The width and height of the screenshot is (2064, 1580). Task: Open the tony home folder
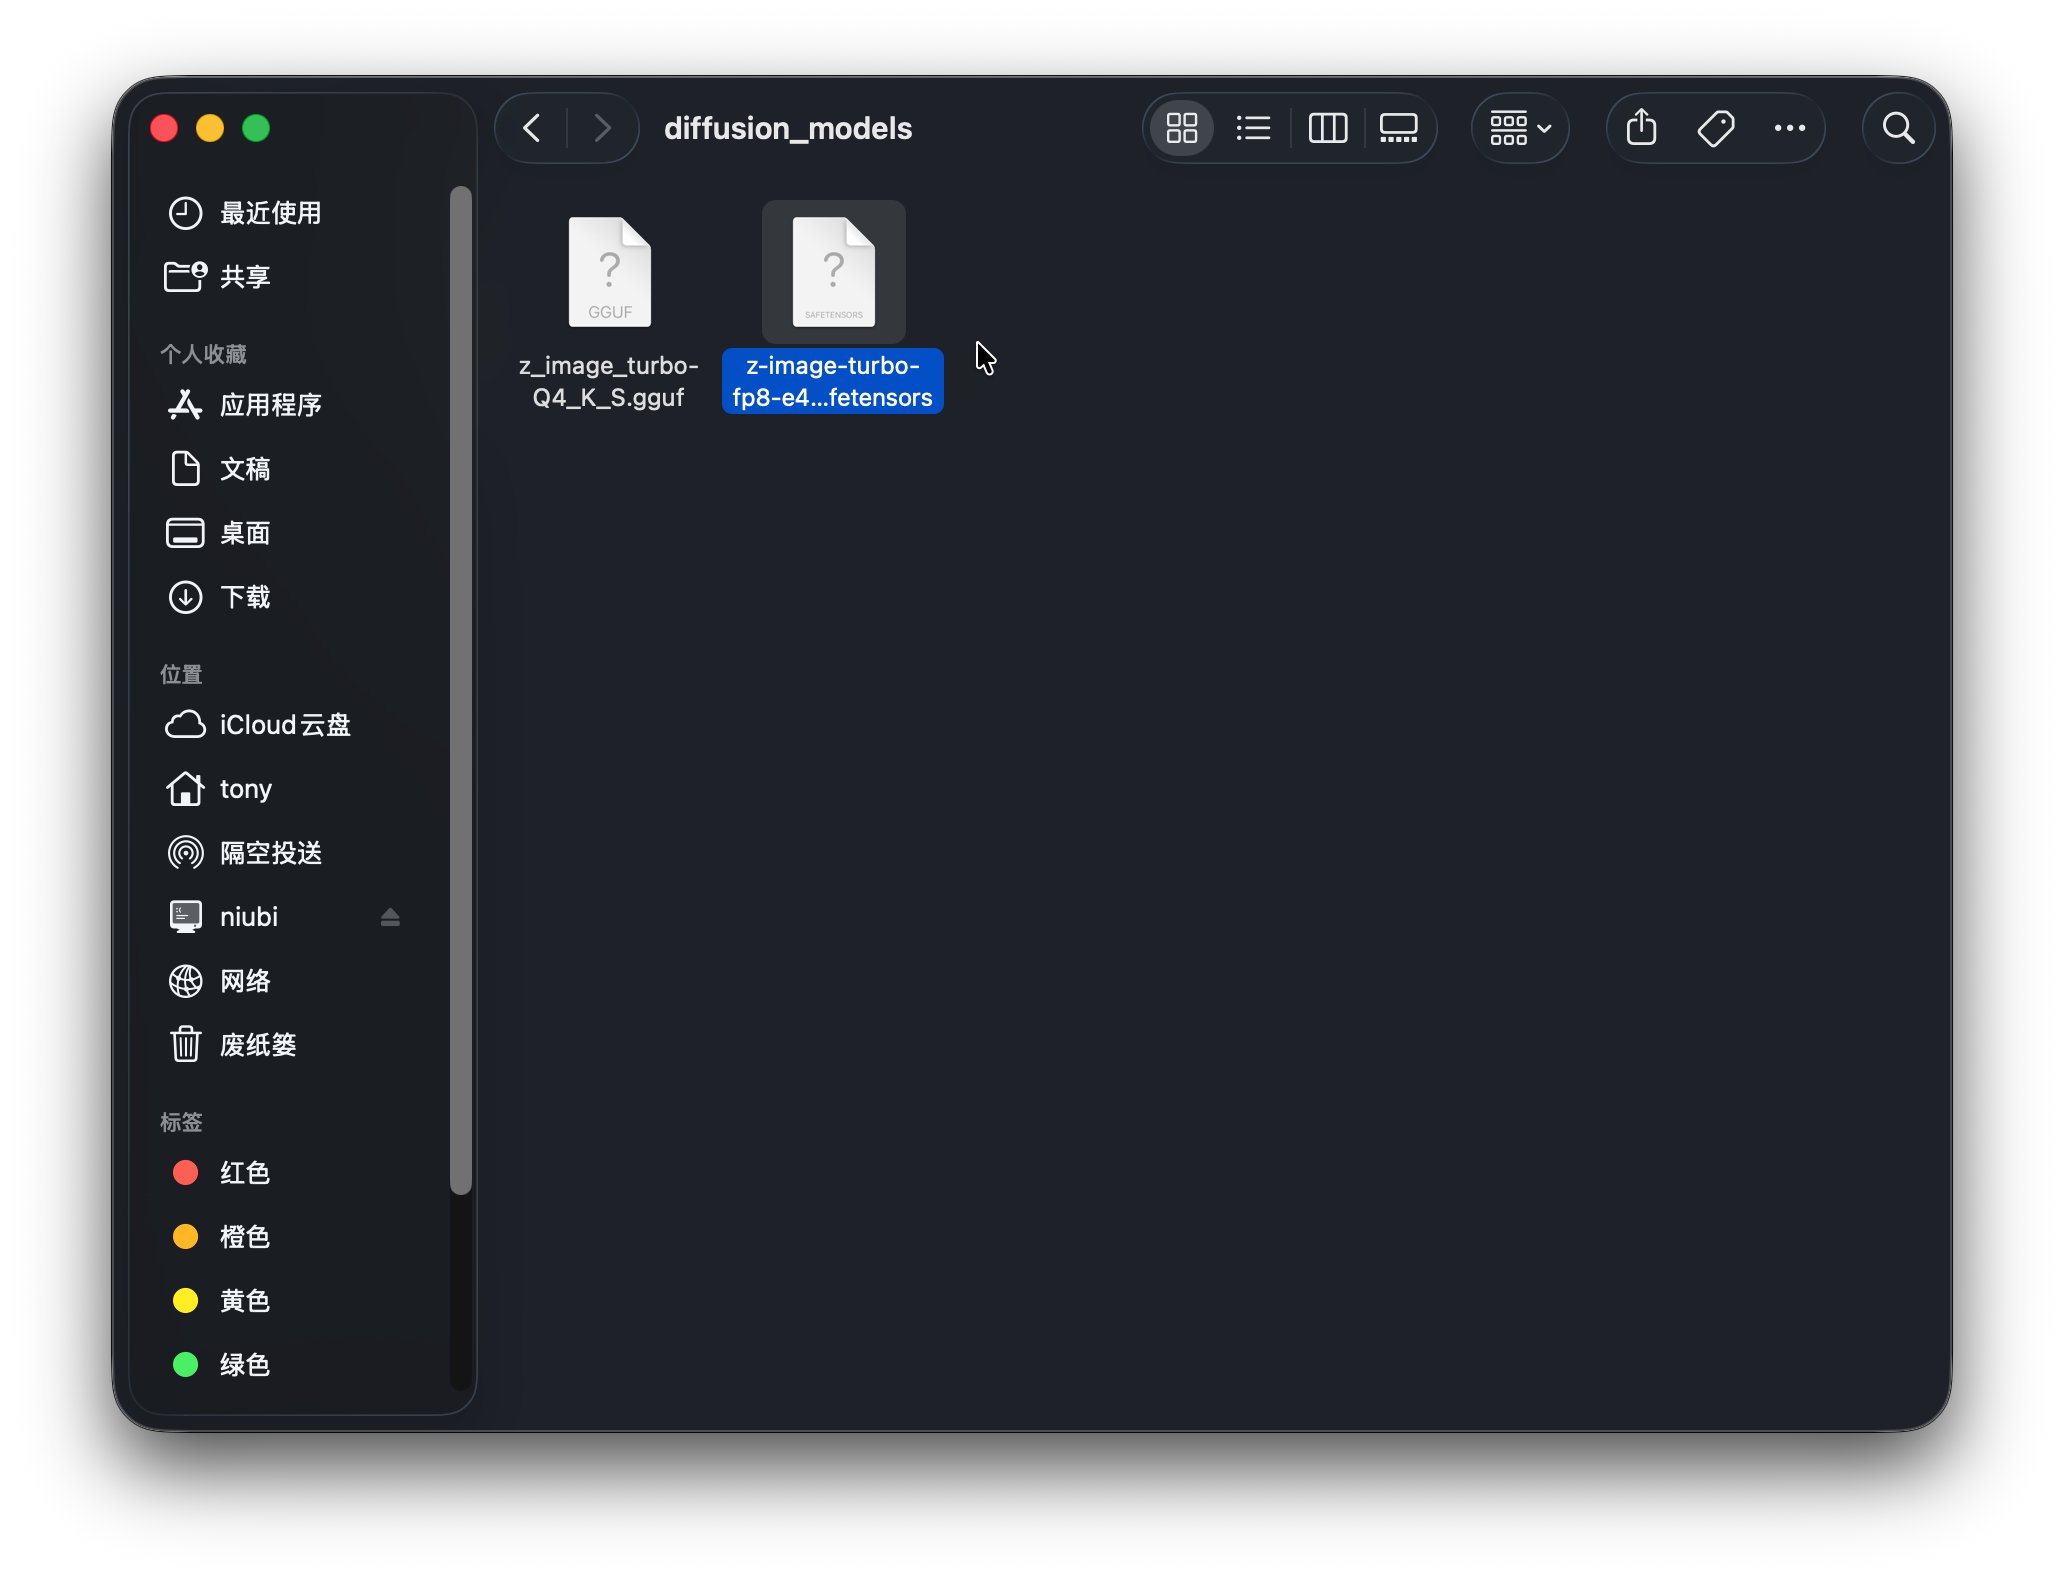[245, 789]
